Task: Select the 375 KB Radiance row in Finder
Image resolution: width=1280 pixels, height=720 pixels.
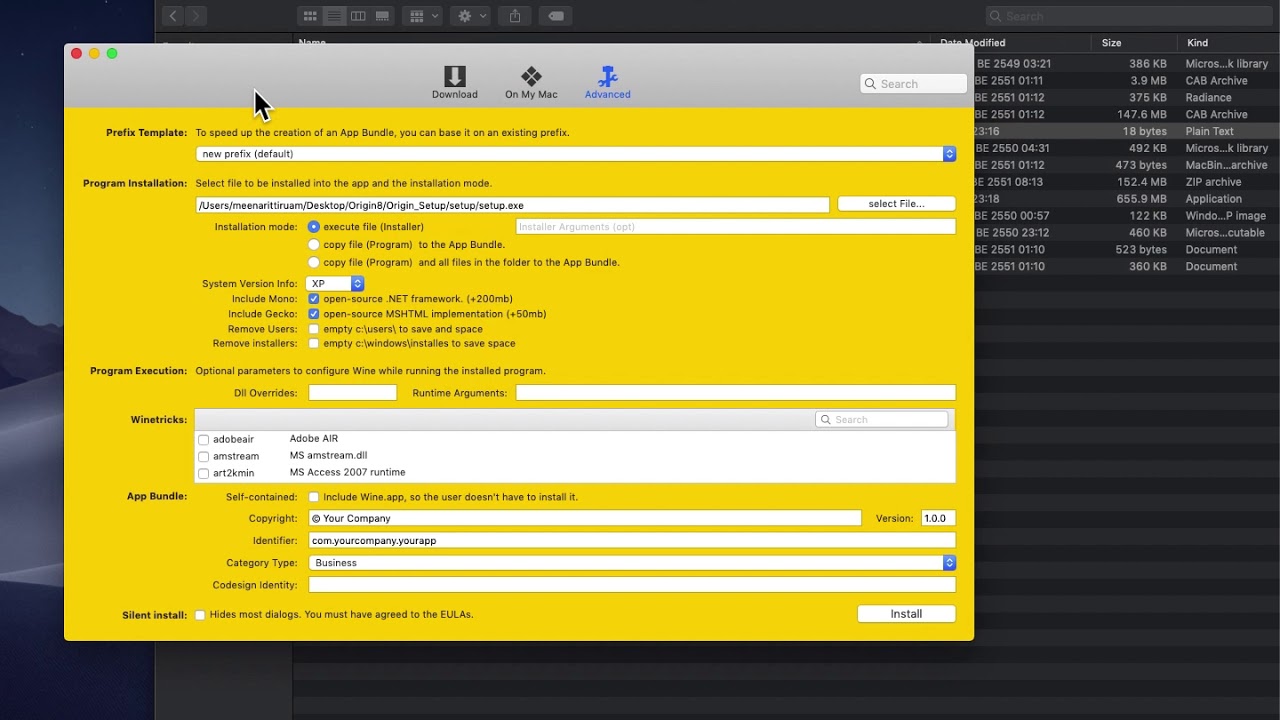Action: point(1127,97)
